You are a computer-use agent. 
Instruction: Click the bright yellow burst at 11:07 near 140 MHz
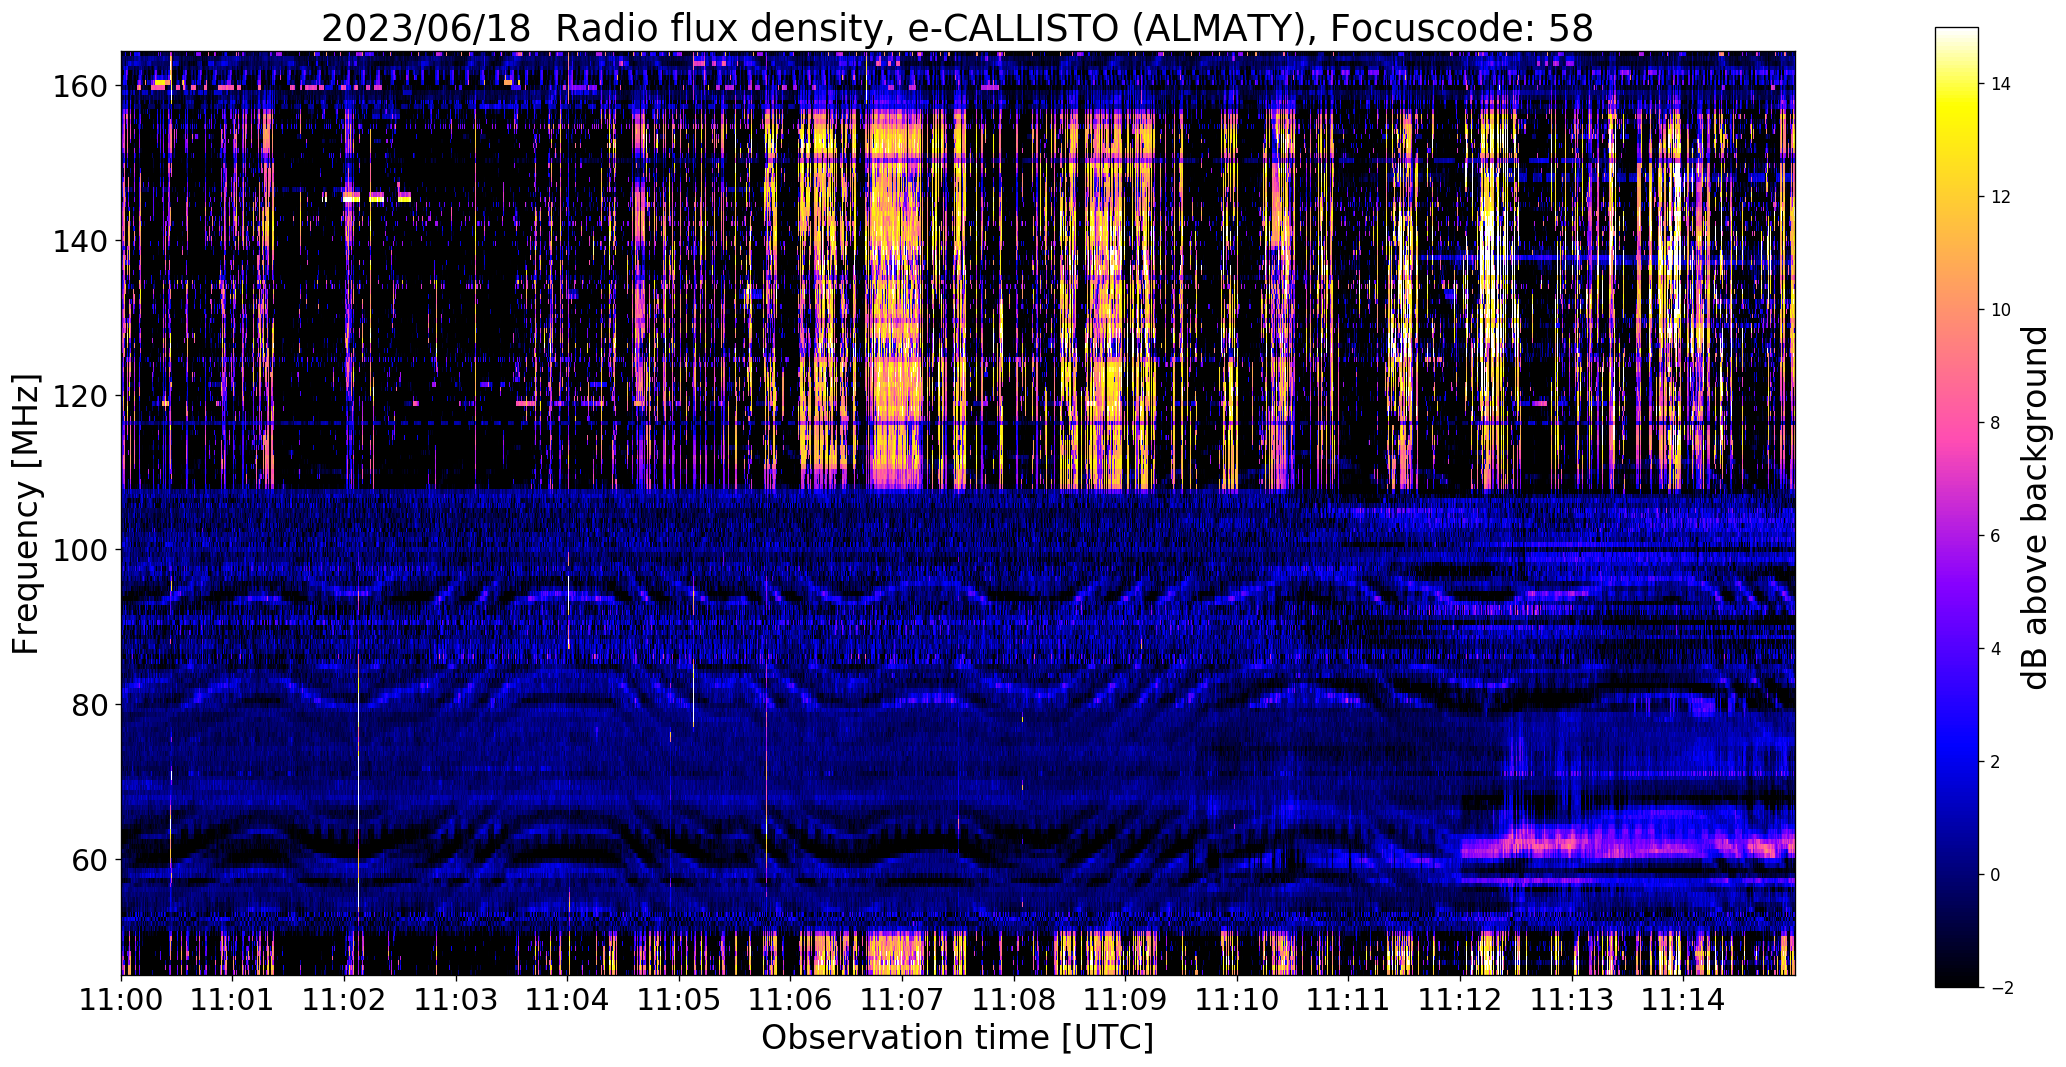[895, 300]
